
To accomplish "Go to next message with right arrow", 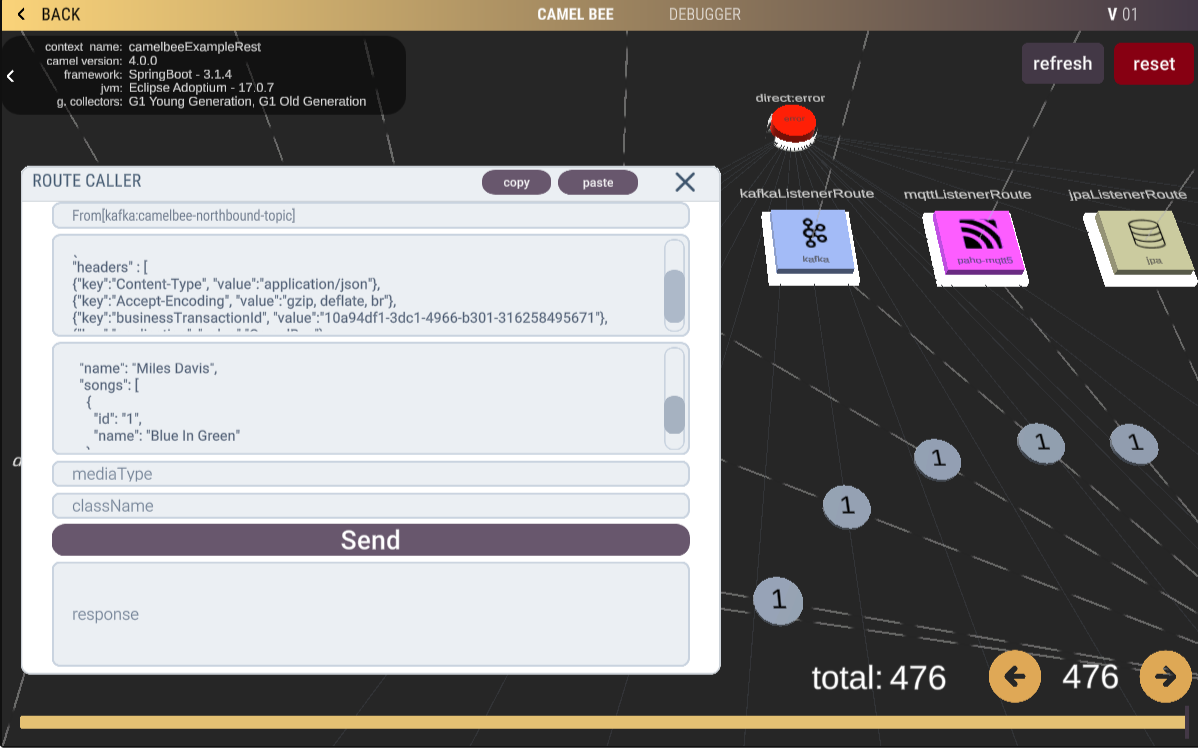I will pos(1165,676).
